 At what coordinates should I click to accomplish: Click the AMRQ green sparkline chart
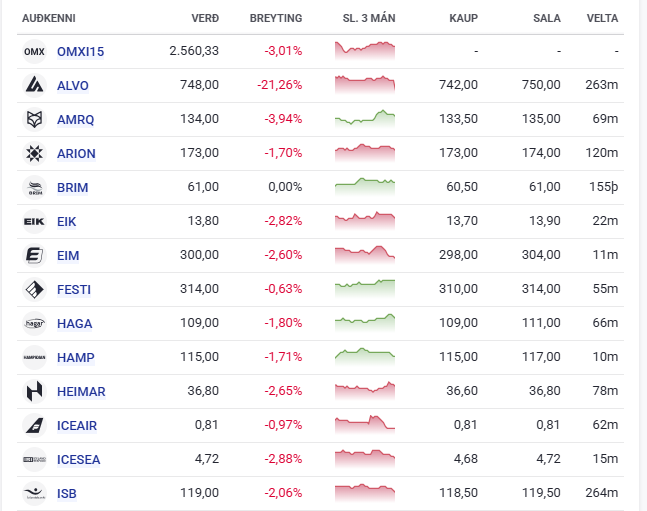[365, 119]
